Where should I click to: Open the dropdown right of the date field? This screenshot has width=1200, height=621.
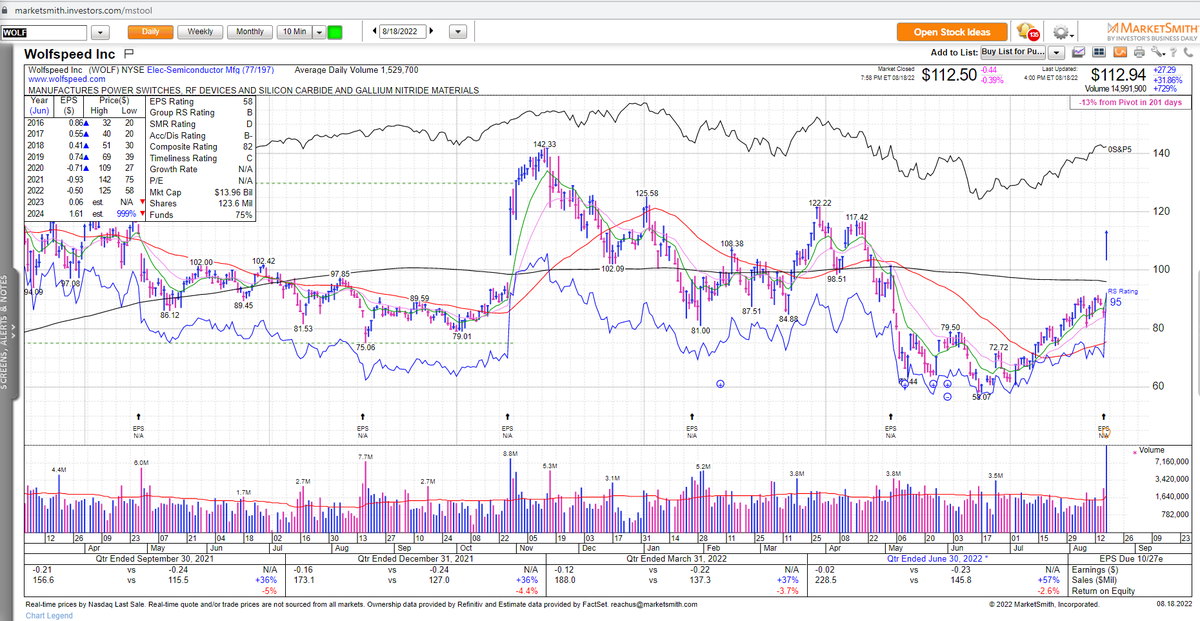[x=458, y=32]
